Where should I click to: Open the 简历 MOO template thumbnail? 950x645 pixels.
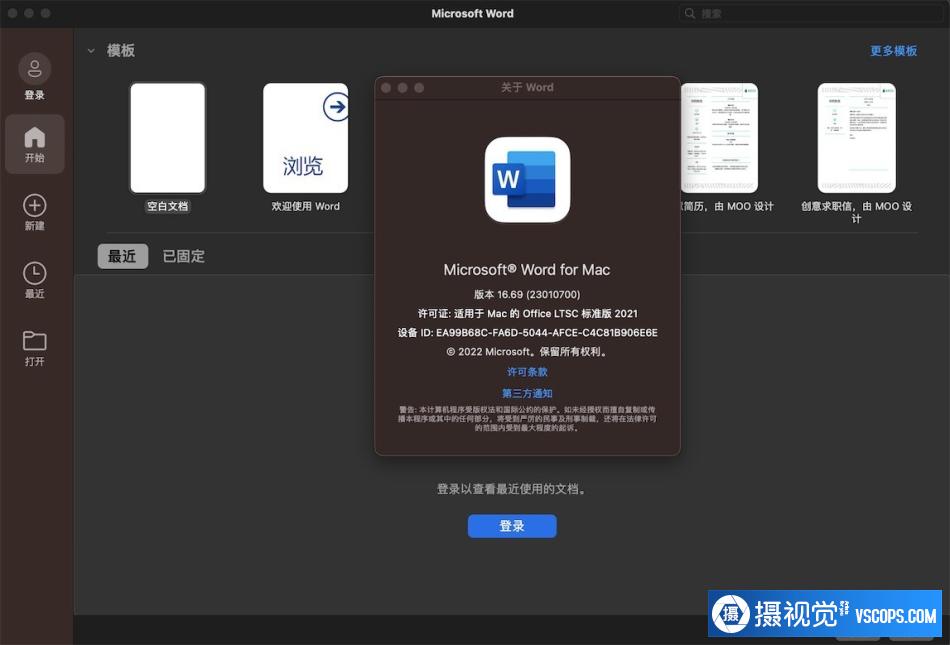720,138
